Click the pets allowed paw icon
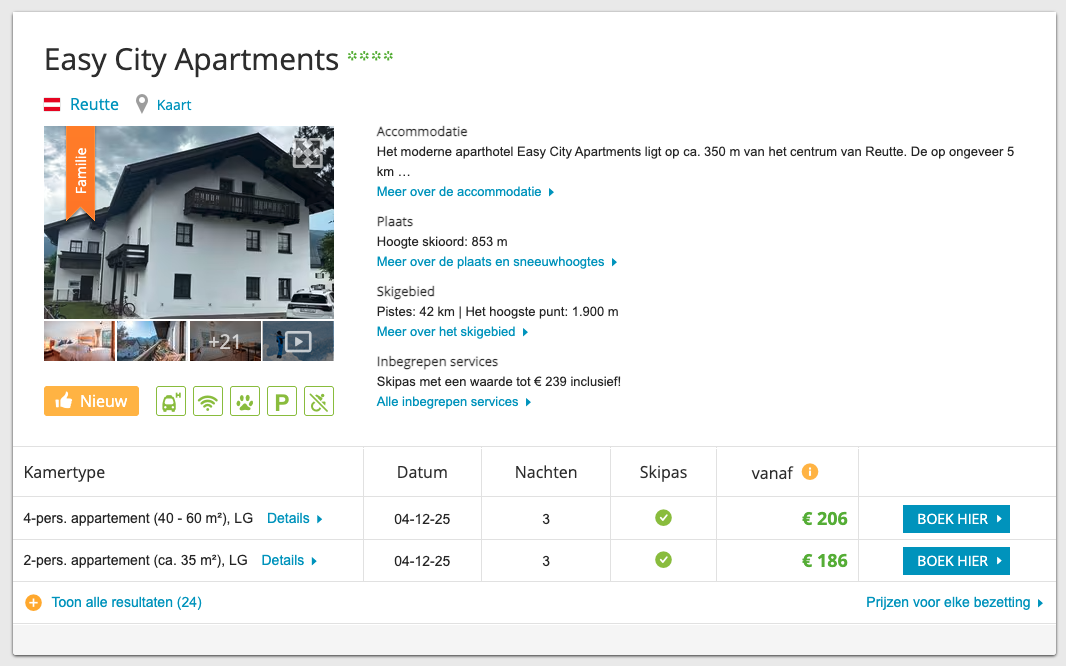Viewport: 1066px width, 666px height. (x=245, y=401)
